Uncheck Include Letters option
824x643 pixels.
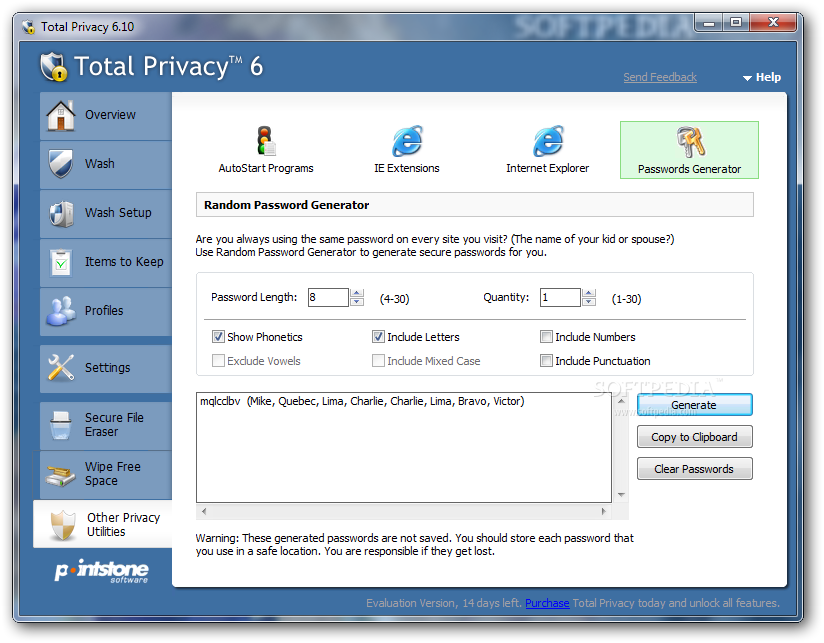378,337
